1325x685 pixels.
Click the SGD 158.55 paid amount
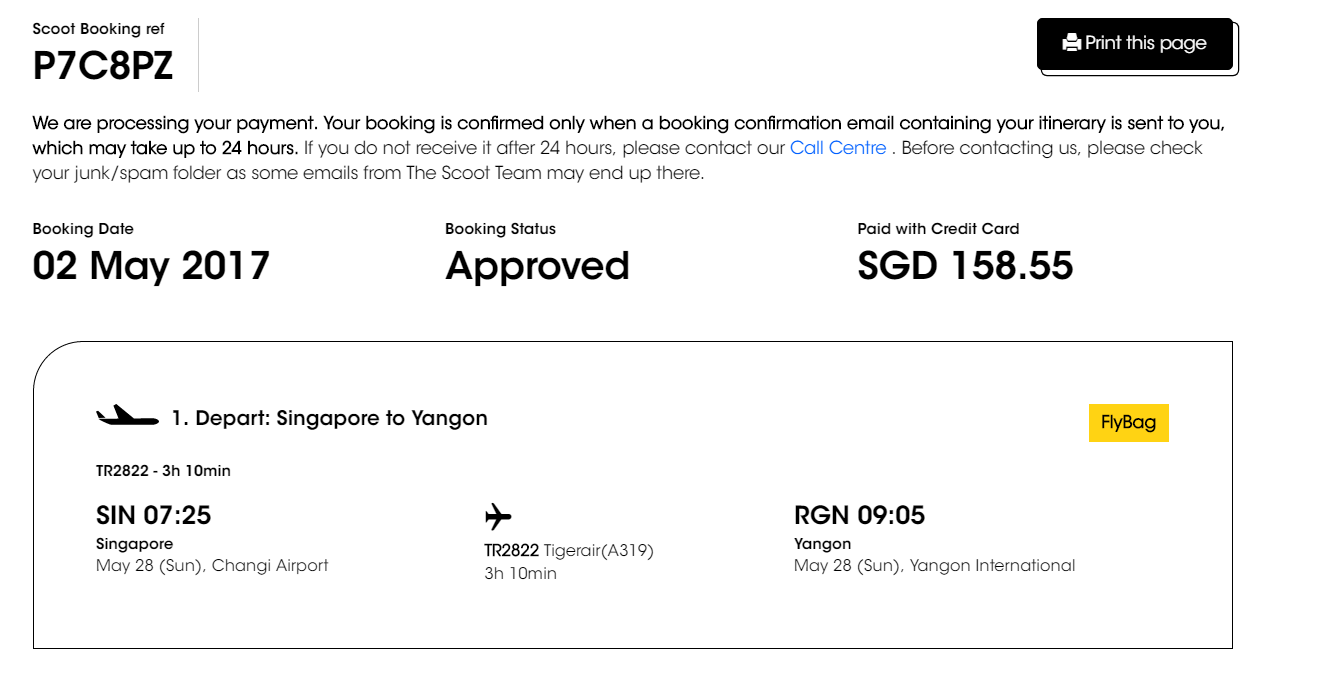point(965,266)
